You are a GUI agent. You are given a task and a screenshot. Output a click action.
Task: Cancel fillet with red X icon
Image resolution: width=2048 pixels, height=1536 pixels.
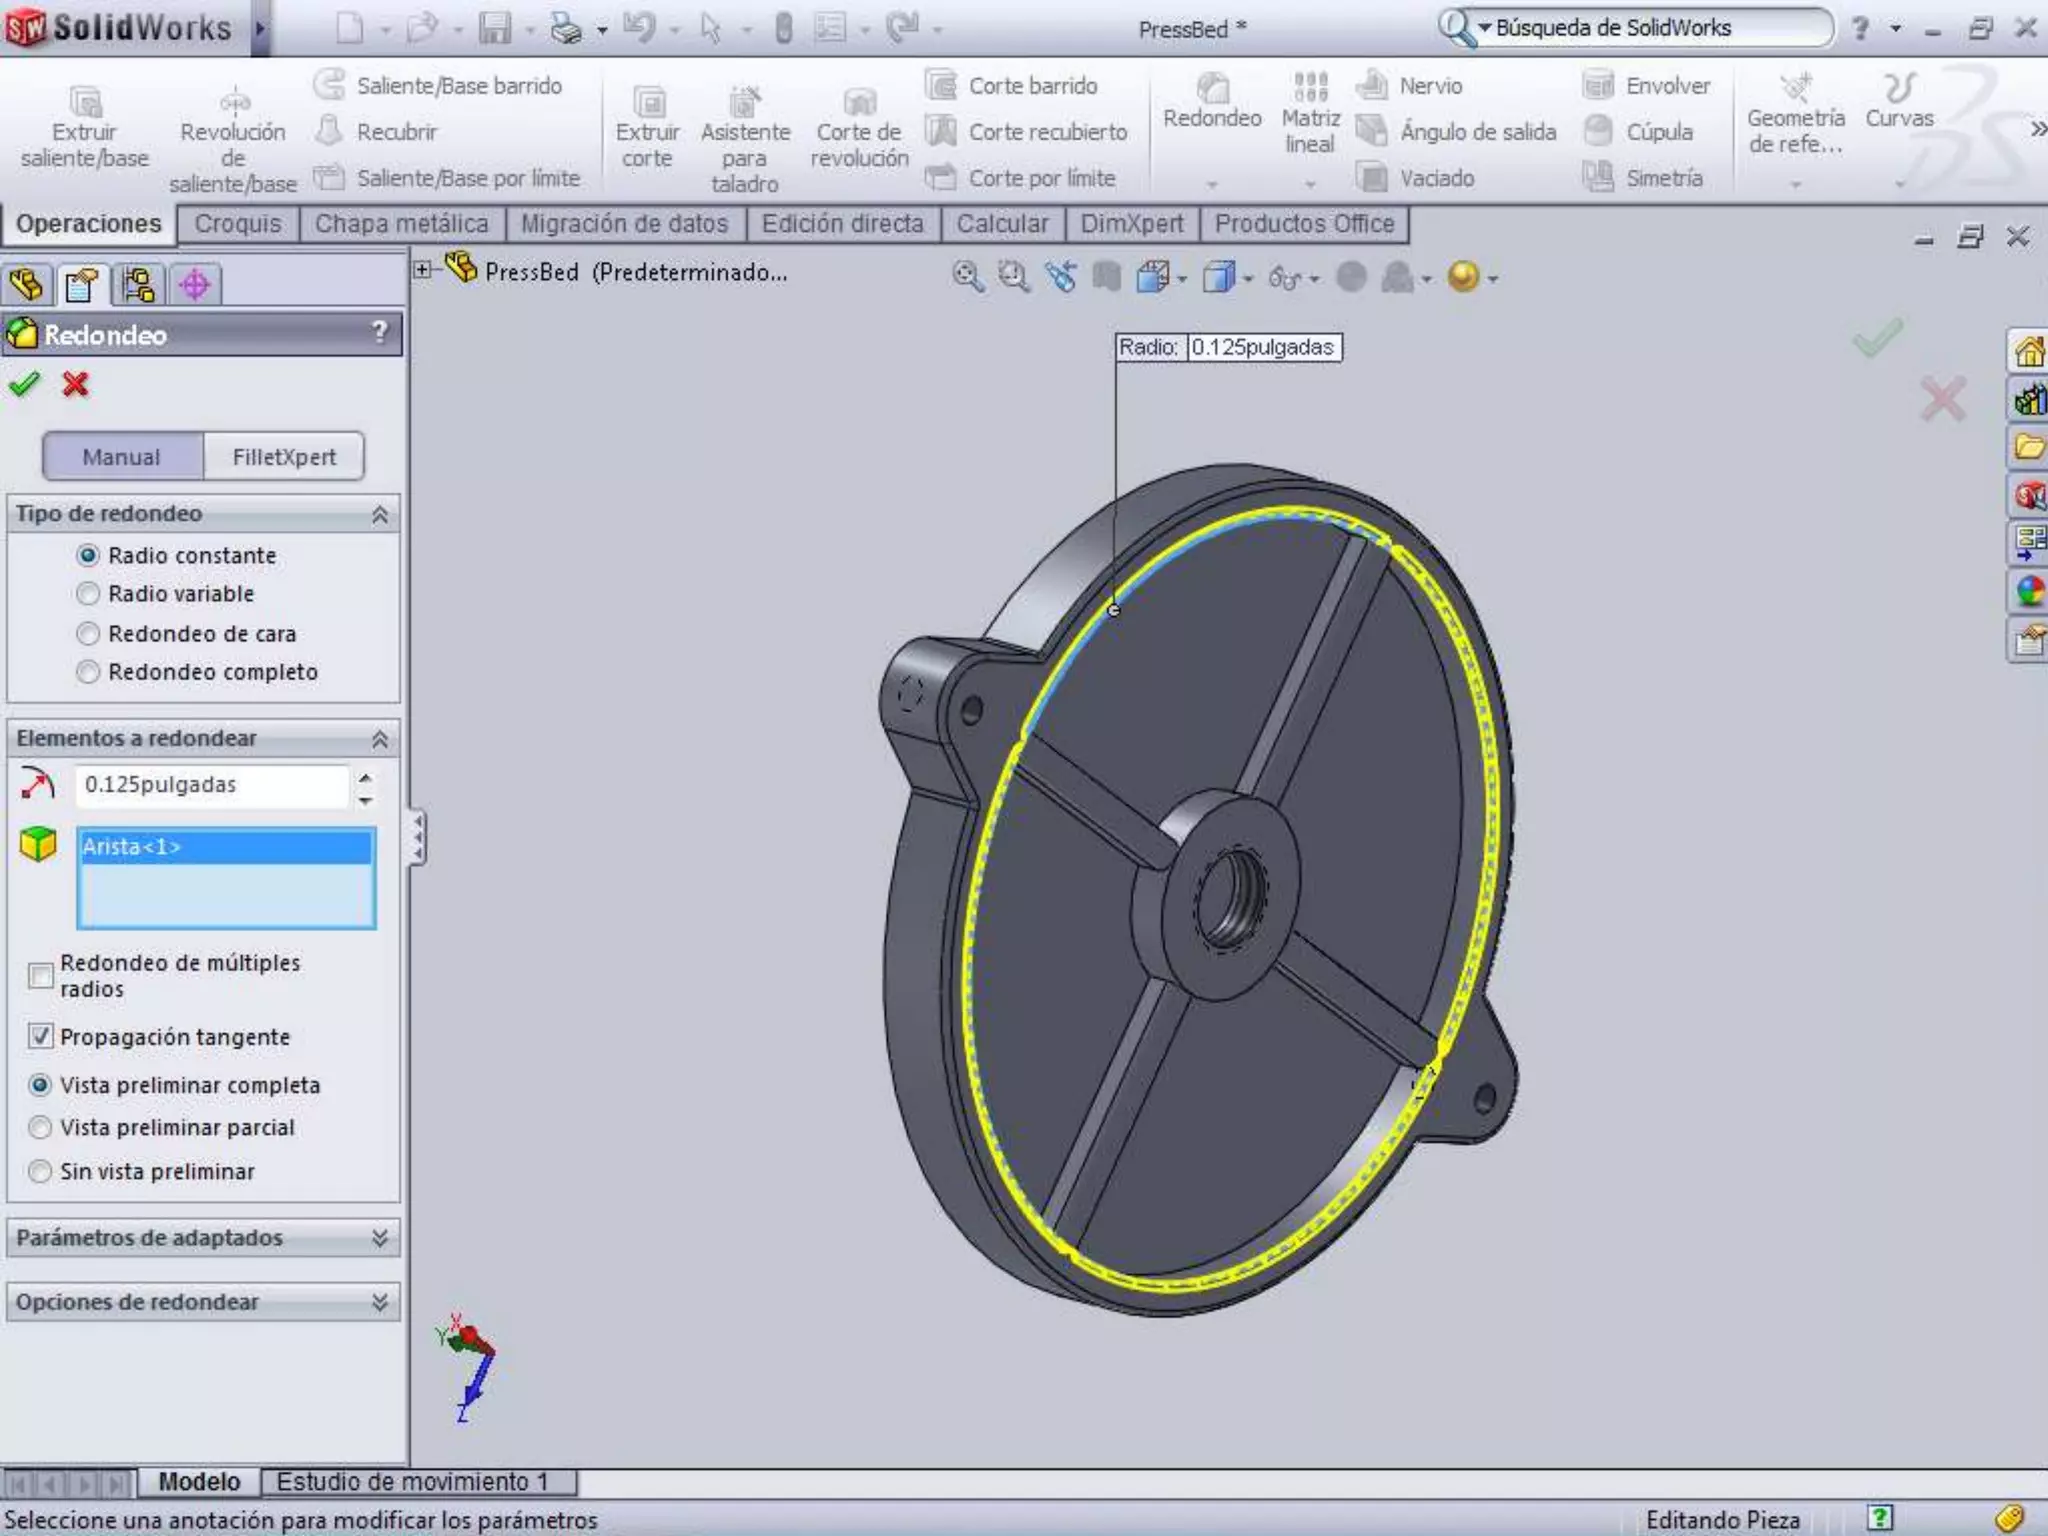point(75,385)
